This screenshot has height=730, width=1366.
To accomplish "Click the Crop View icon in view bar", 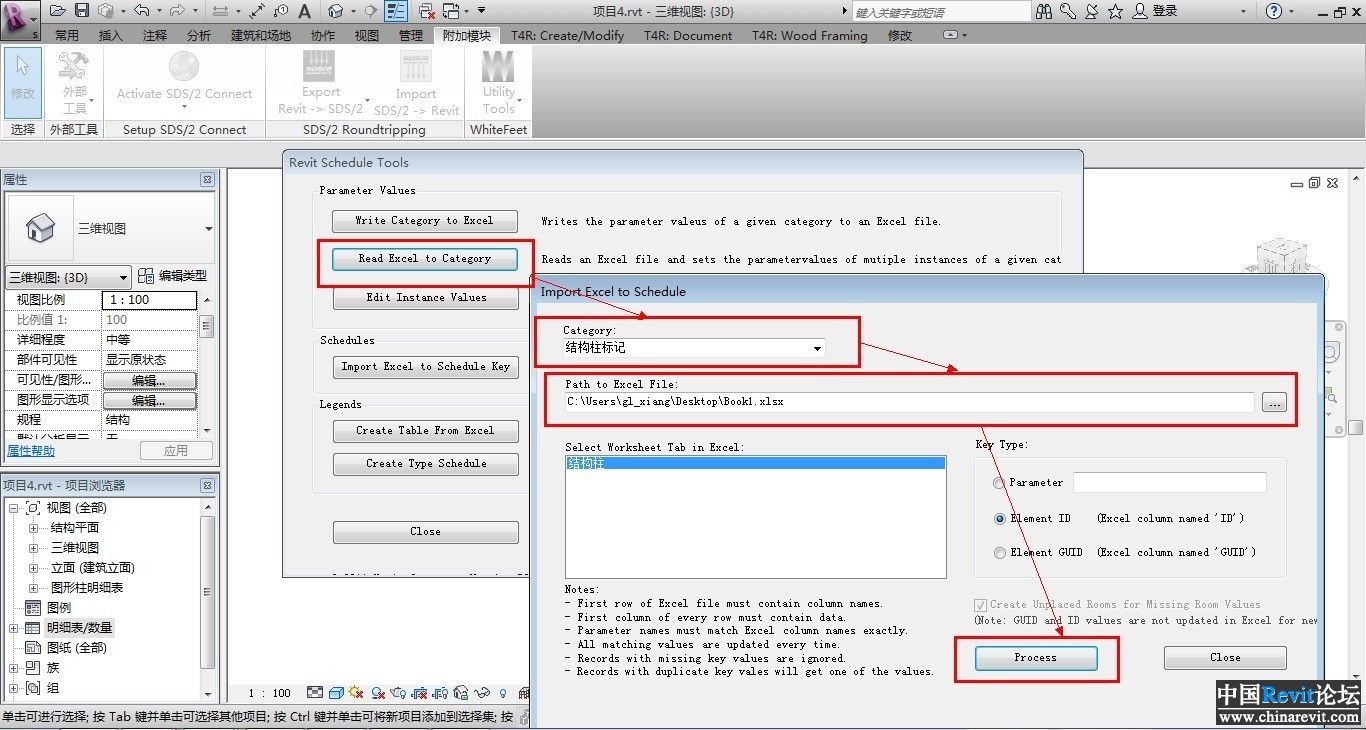I will click(419, 693).
